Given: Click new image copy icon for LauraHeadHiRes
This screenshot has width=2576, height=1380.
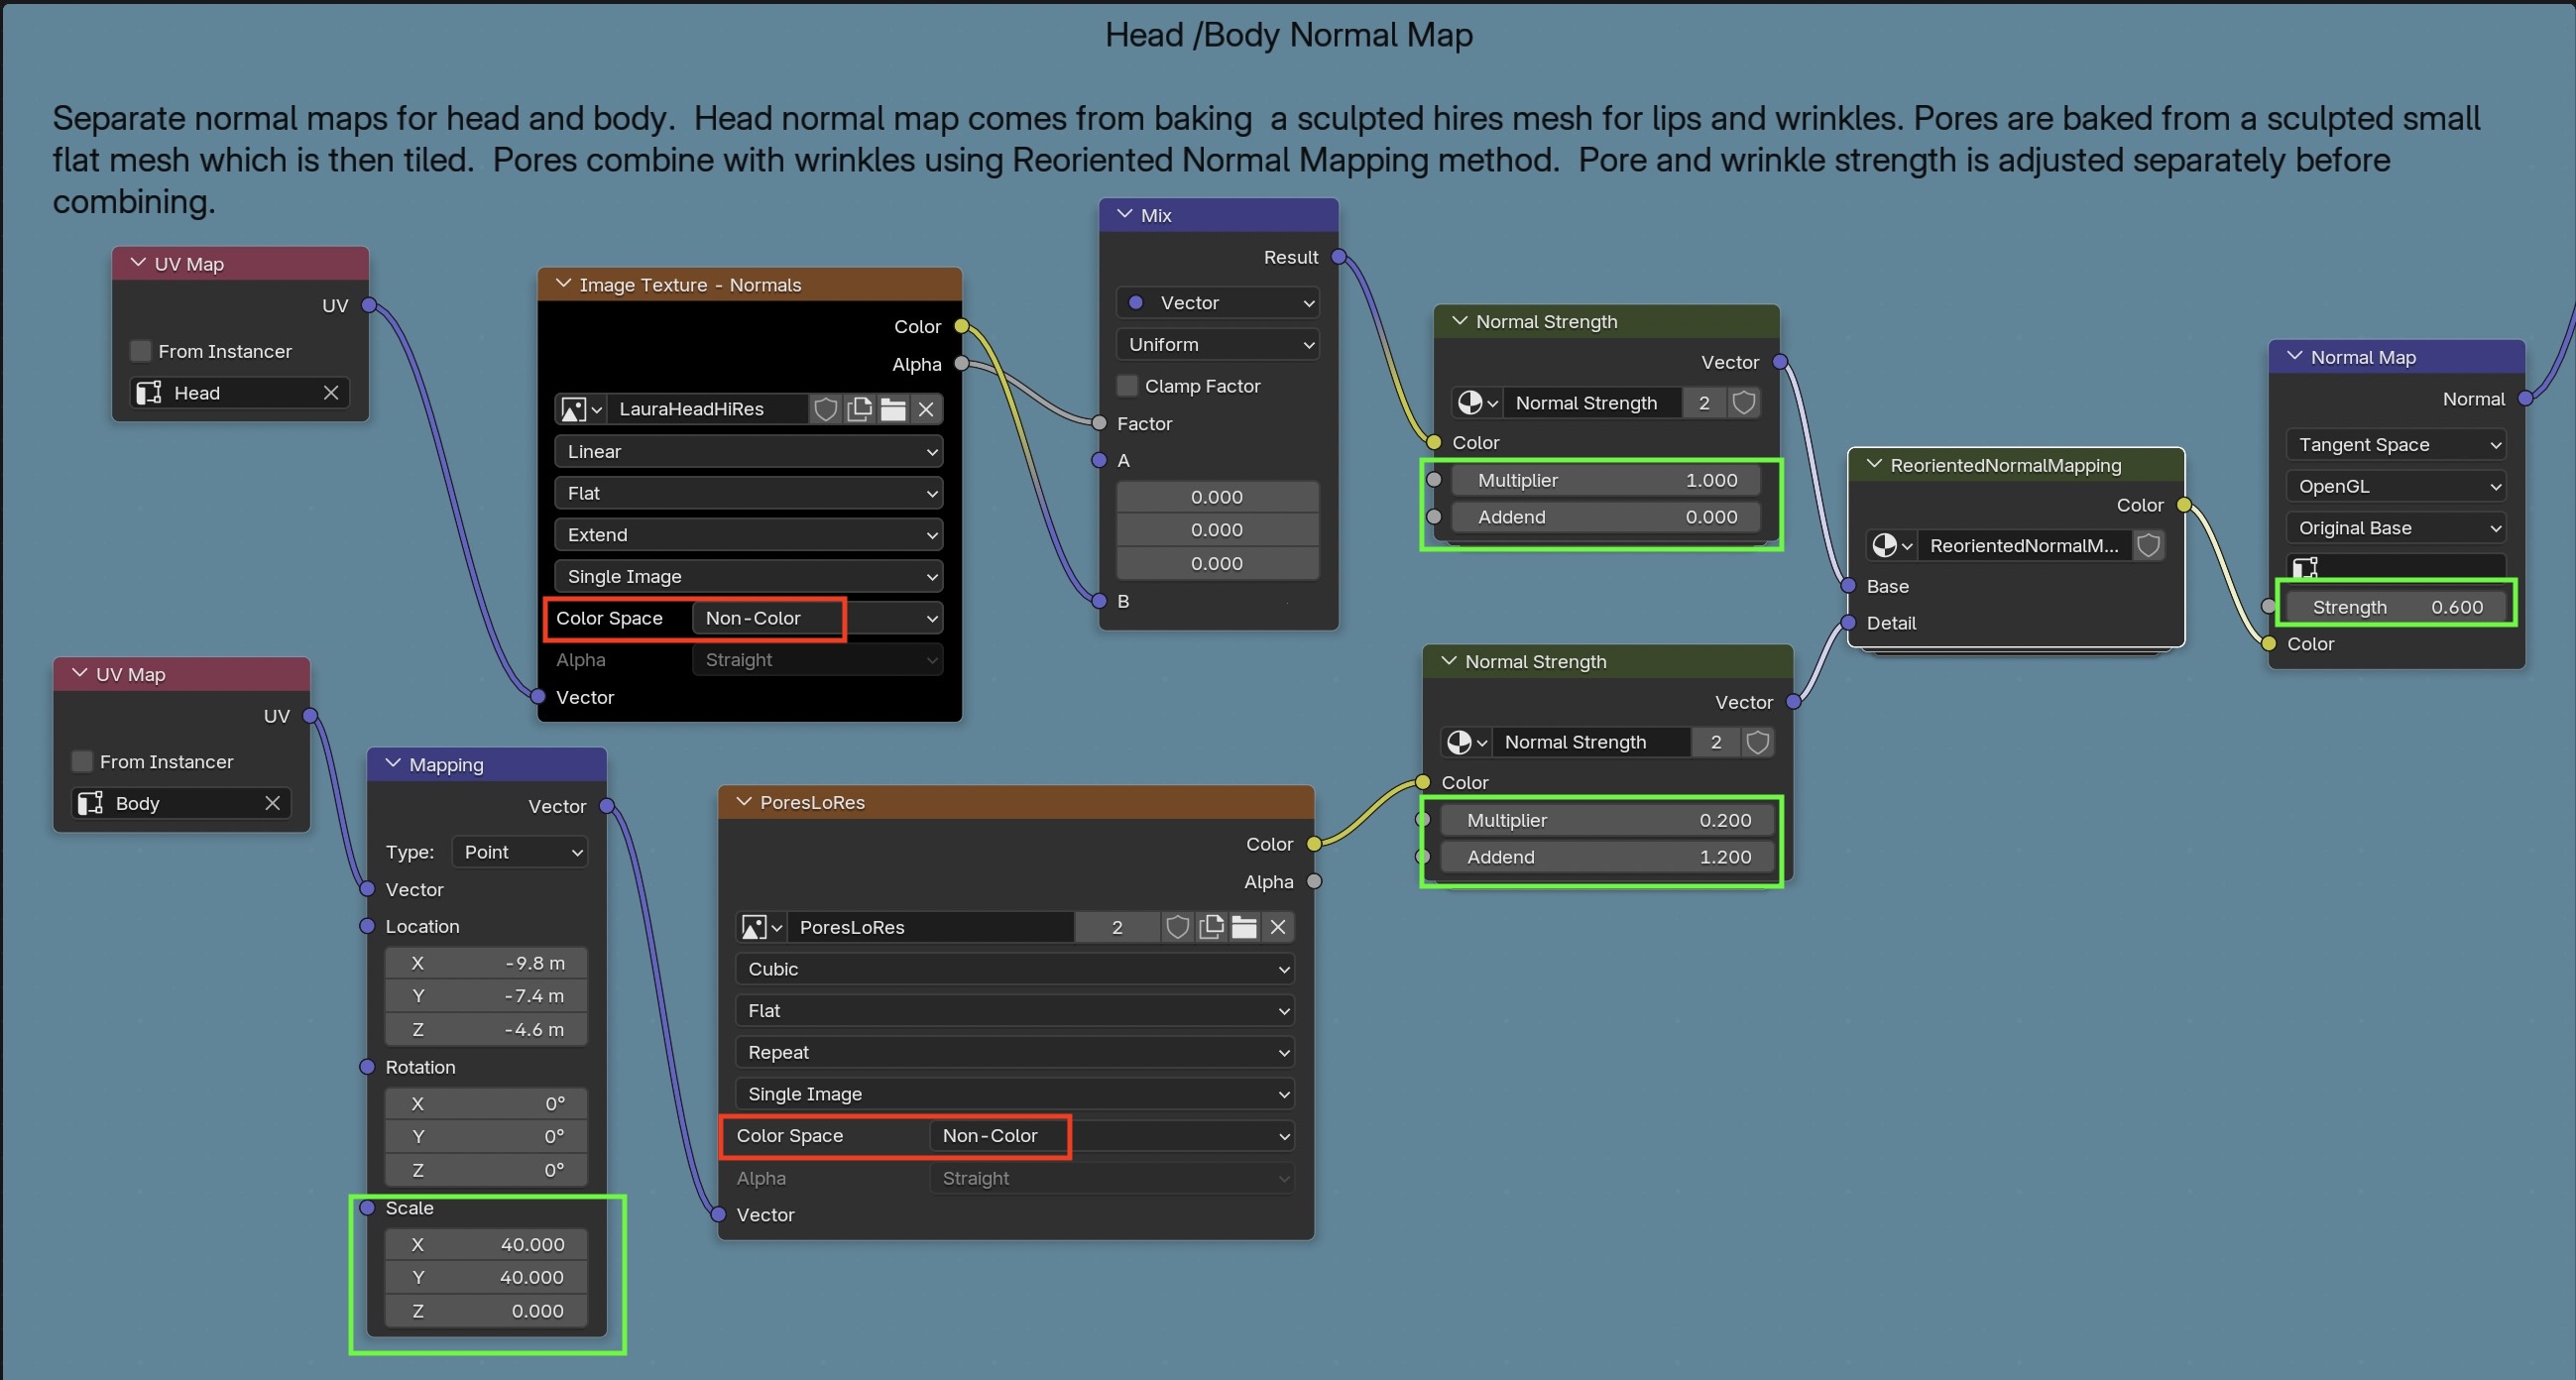Looking at the screenshot, I should (859, 409).
